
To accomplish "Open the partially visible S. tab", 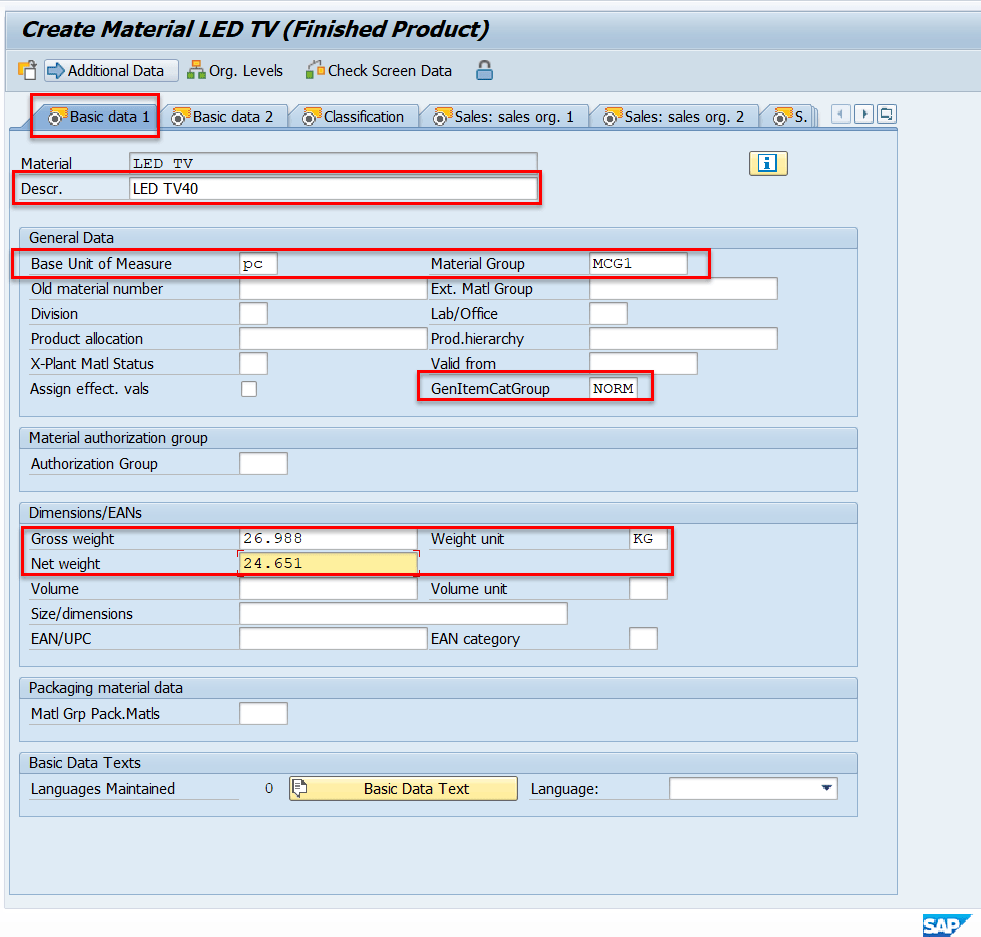I will (791, 117).
